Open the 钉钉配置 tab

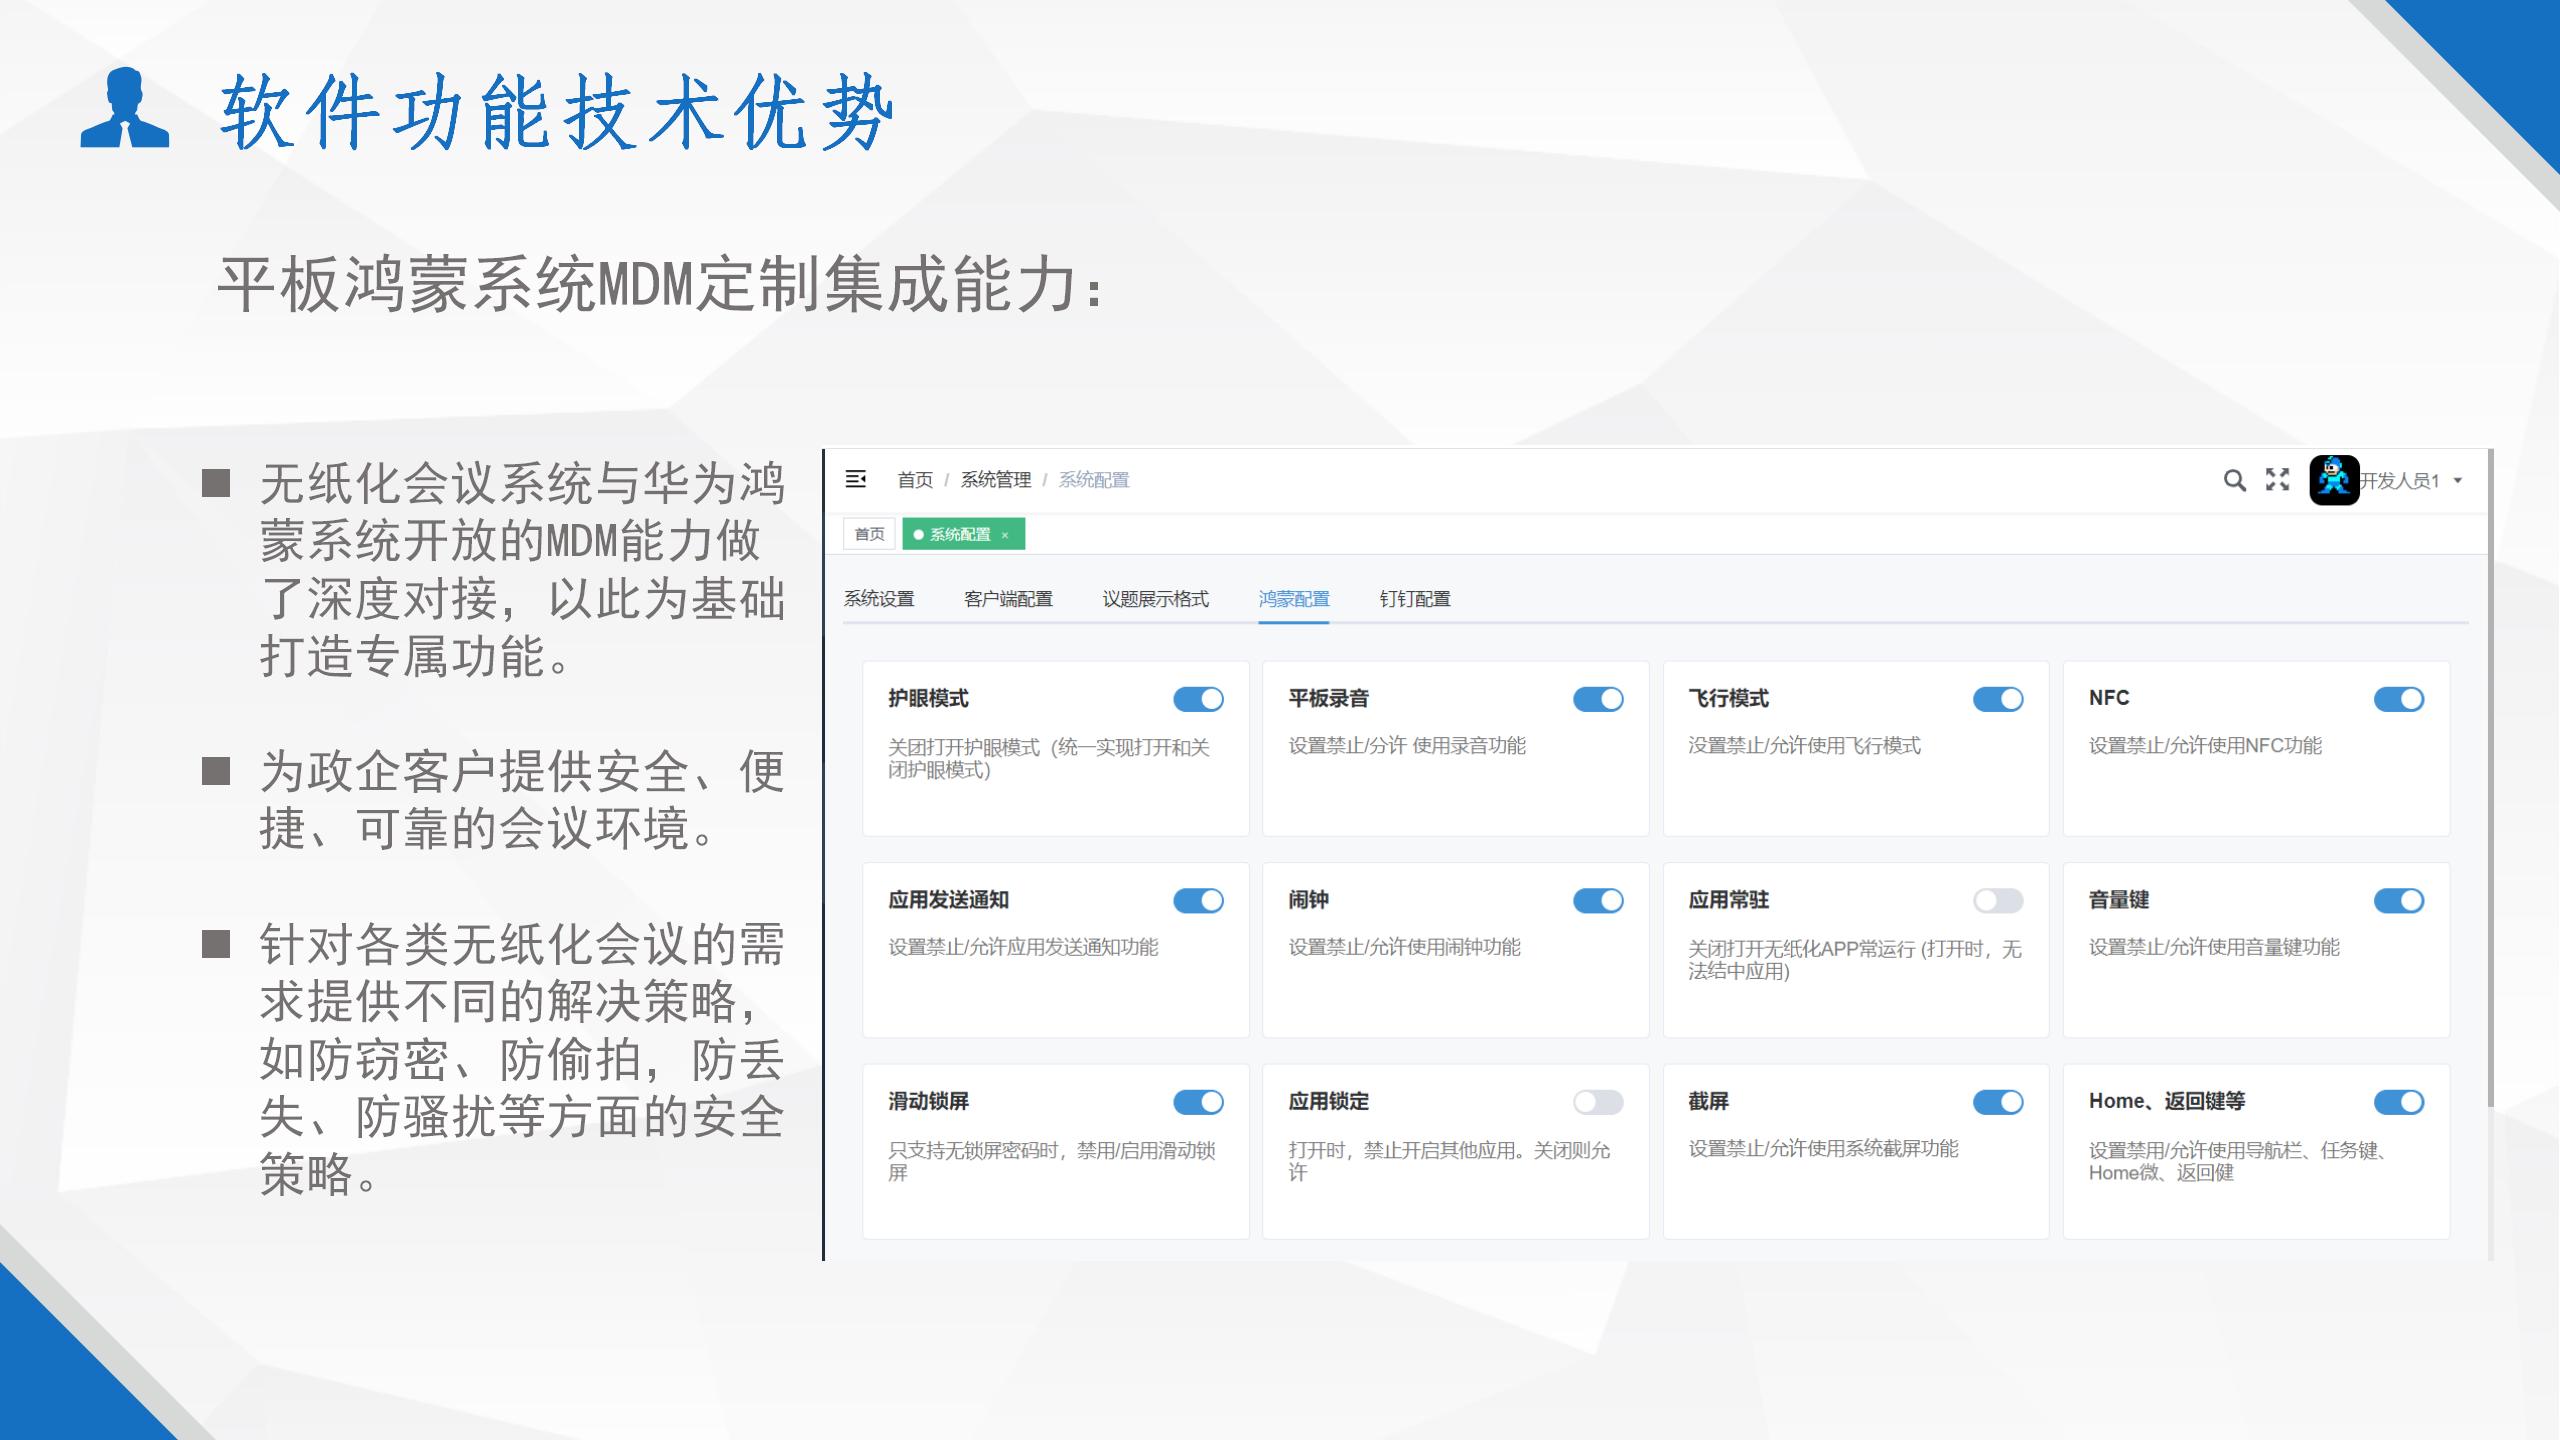(x=1415, y=599)
